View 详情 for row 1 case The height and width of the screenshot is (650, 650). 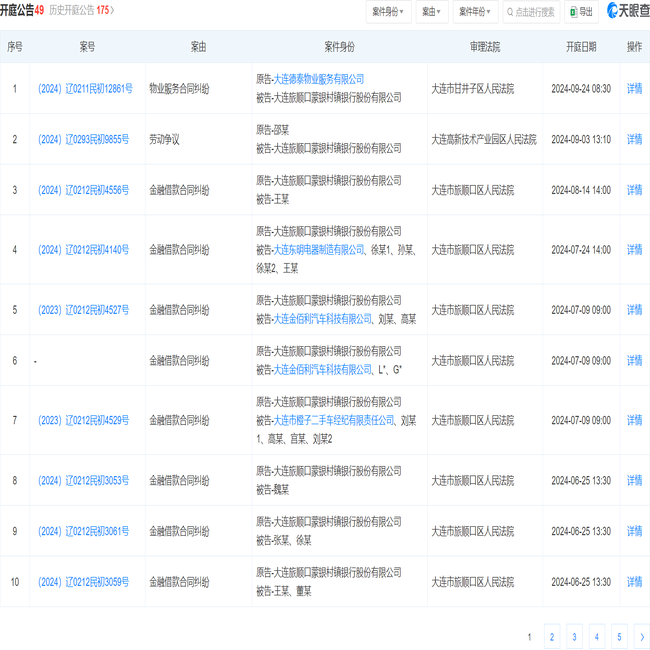coord(634,88)
